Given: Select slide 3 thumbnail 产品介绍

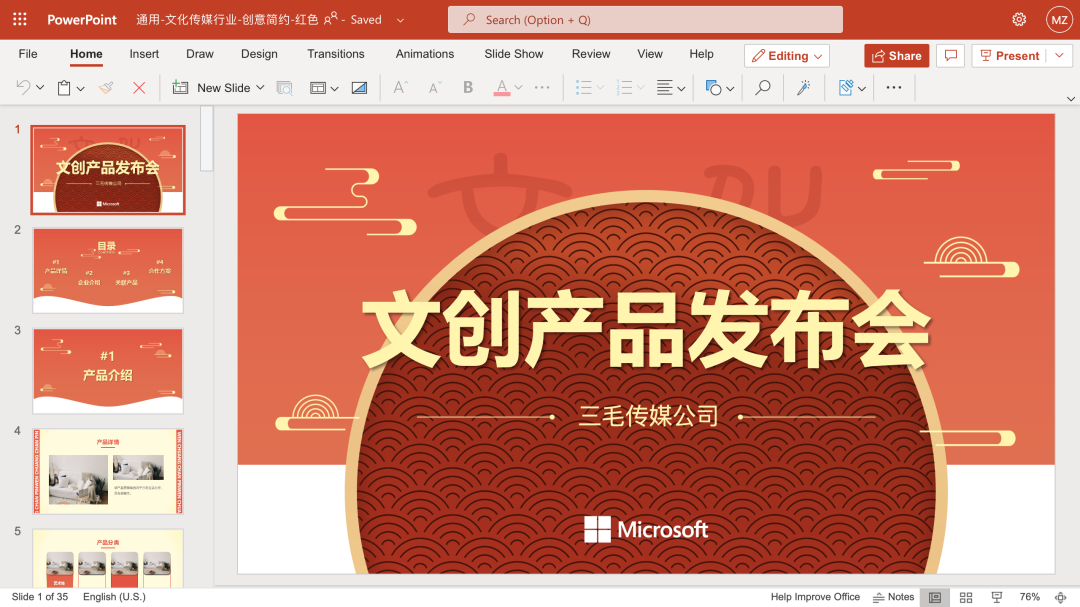Looking at the screenshot, I should tap(108, 371).
